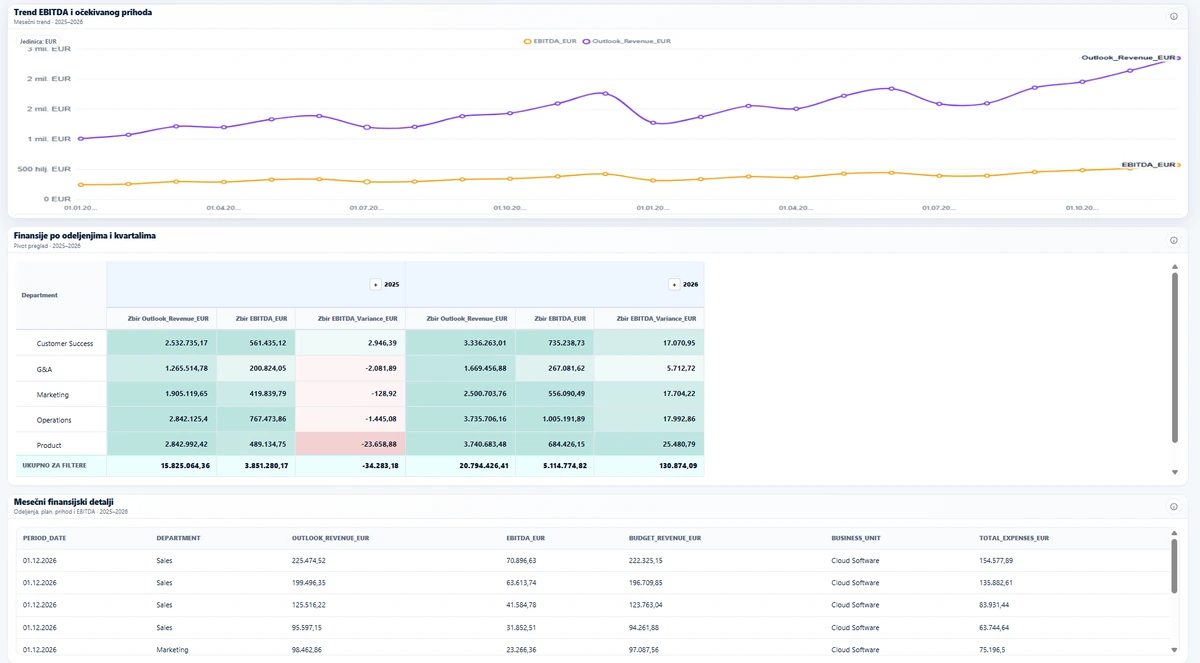Viewport: 1200px width, 663px height.
Task: Toggle Outlook_Revenue_EUR series in chart legend
Action: tap(626, 41)
